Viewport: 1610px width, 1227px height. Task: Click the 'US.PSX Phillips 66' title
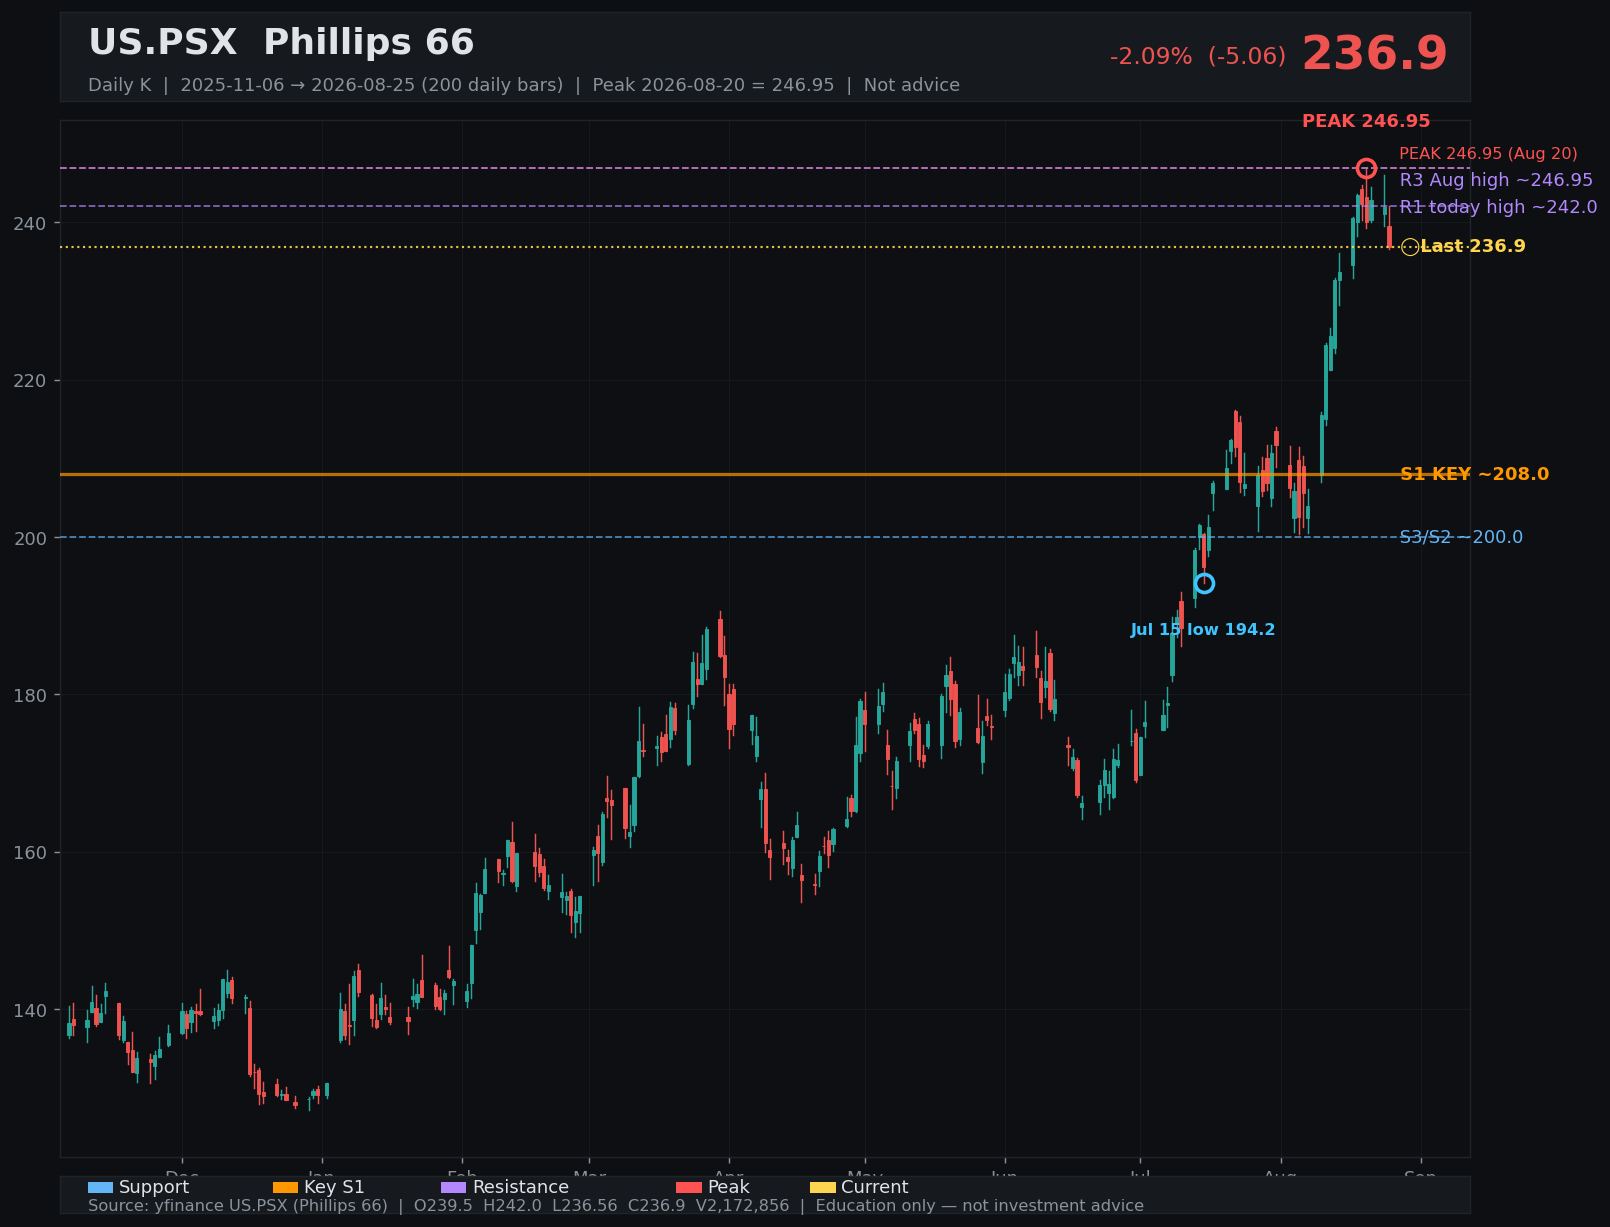click(281, 43)
